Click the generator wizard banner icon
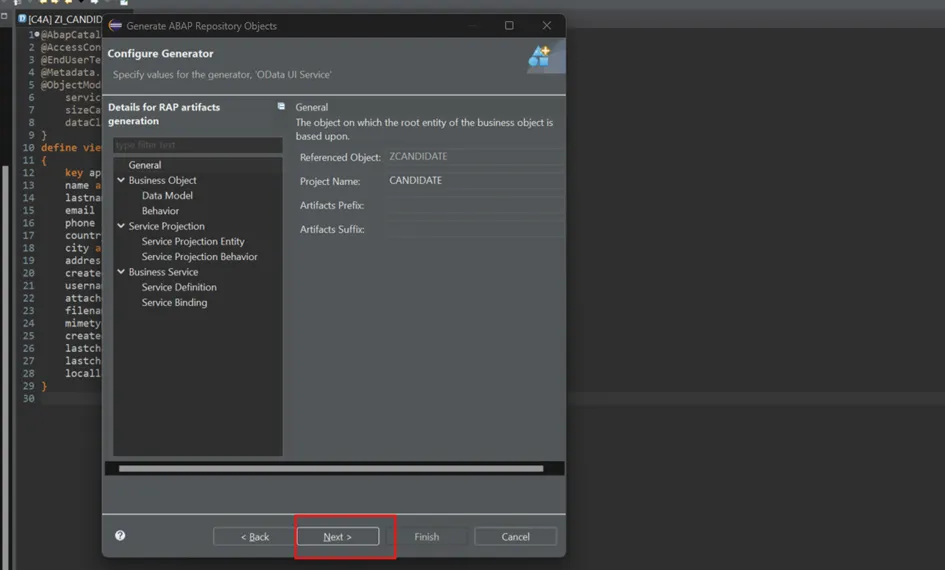945x570 pixels. (x=540, y=57)
